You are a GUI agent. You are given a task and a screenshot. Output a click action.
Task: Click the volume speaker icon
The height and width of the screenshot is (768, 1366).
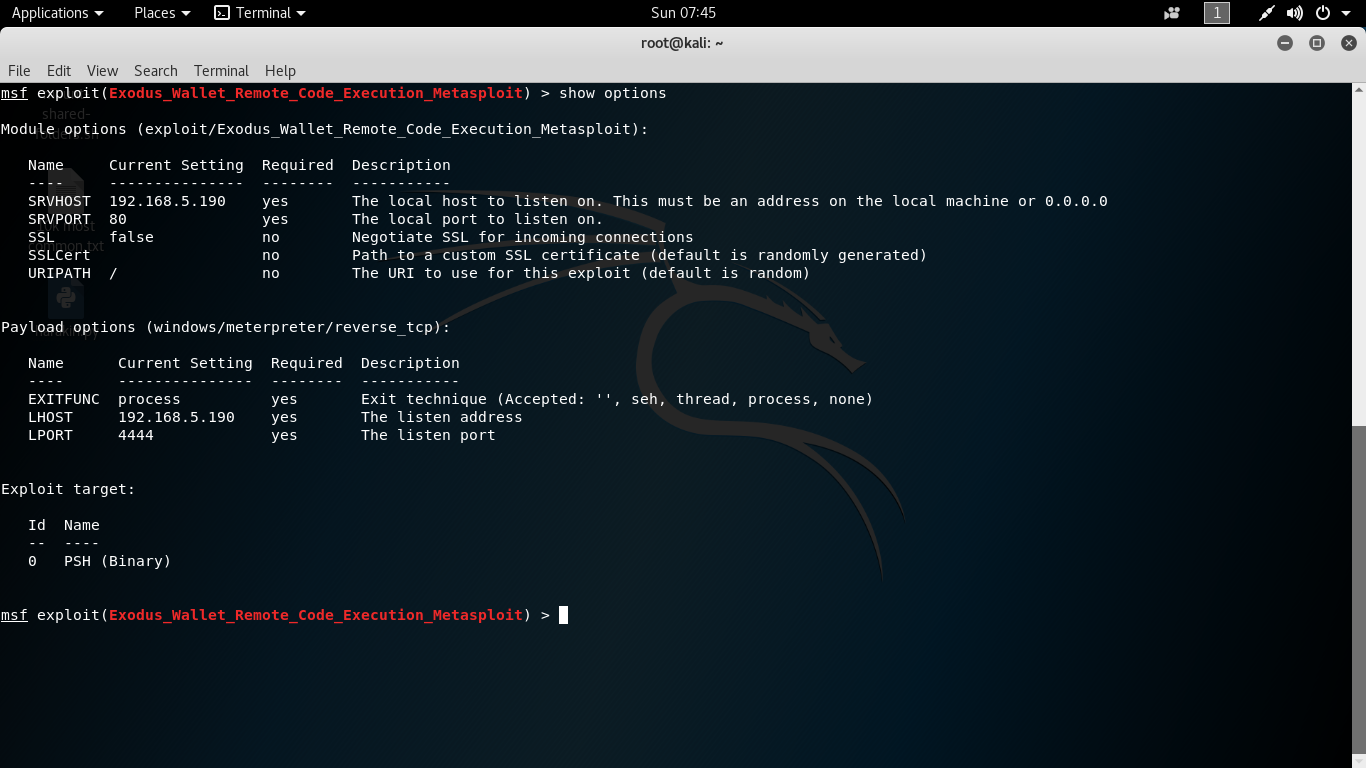[x=1295, y=13]
